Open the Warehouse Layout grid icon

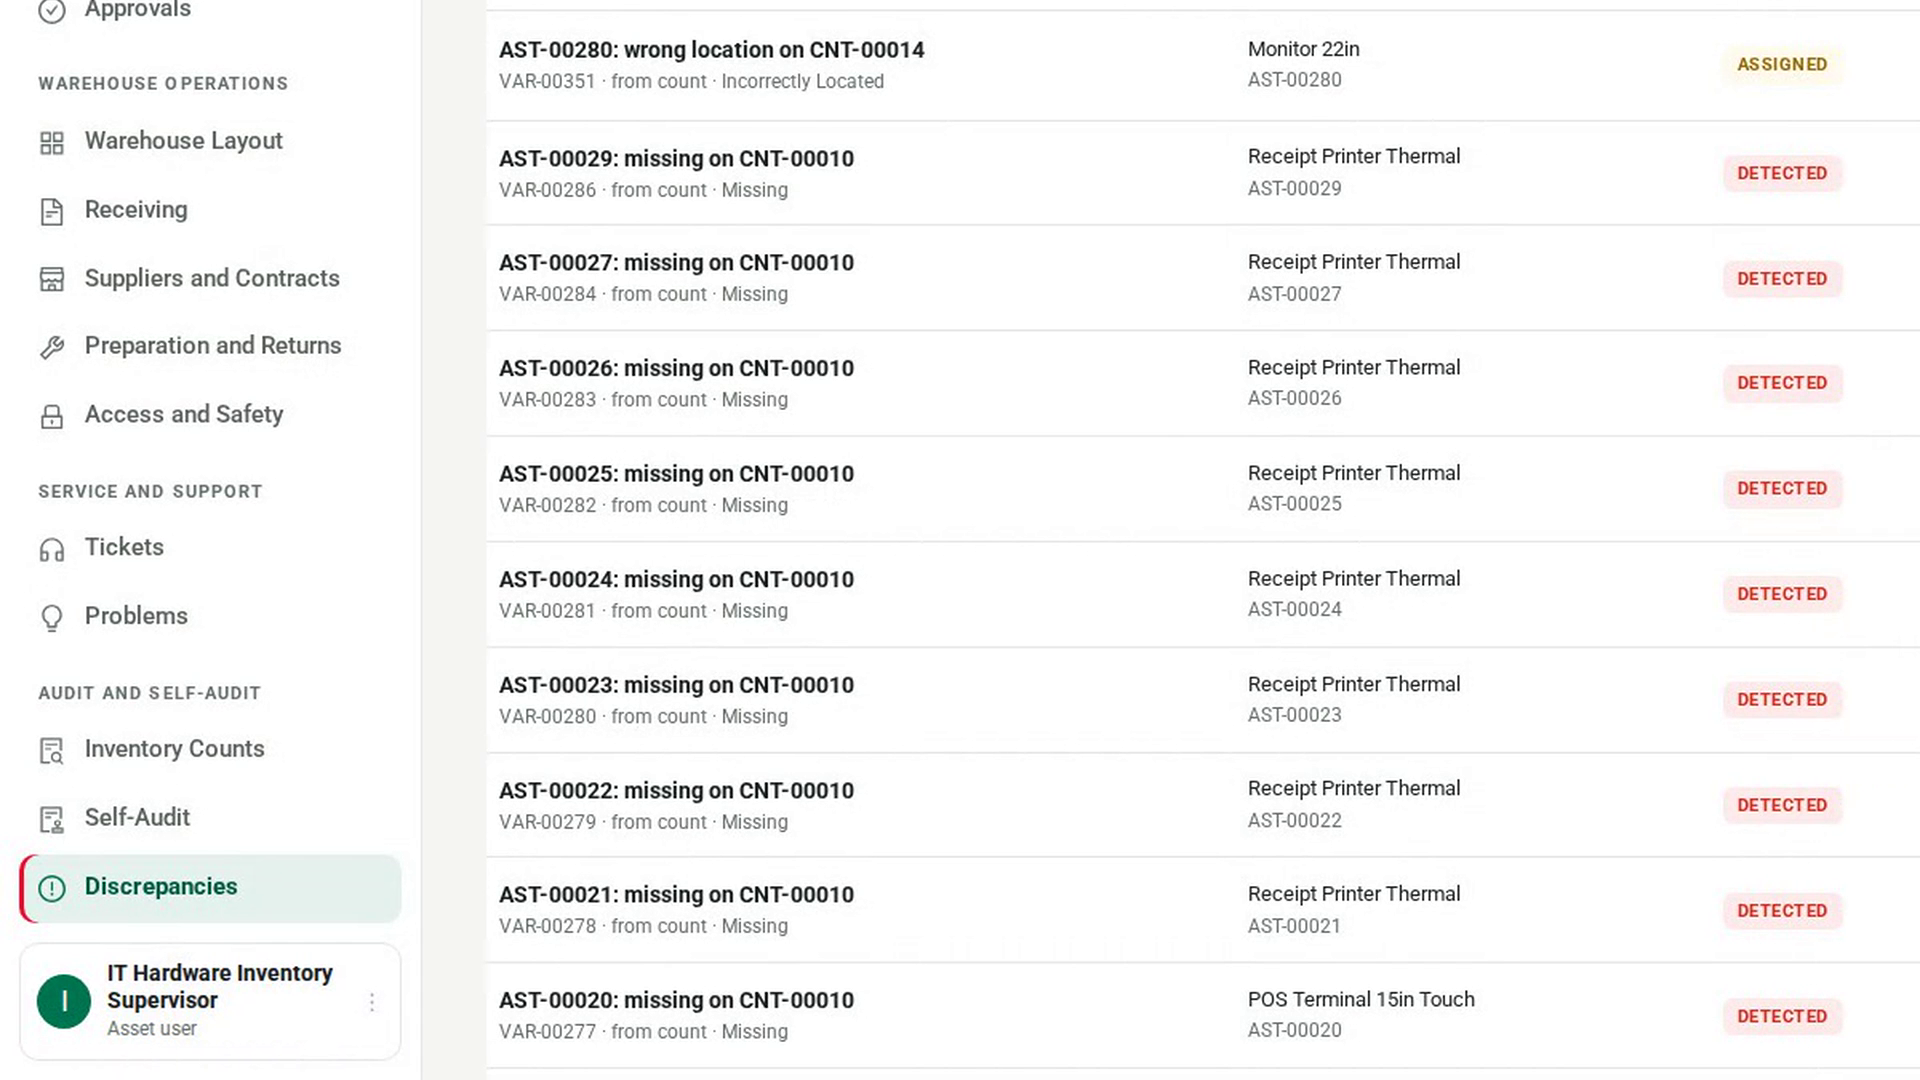coord(52,143)
